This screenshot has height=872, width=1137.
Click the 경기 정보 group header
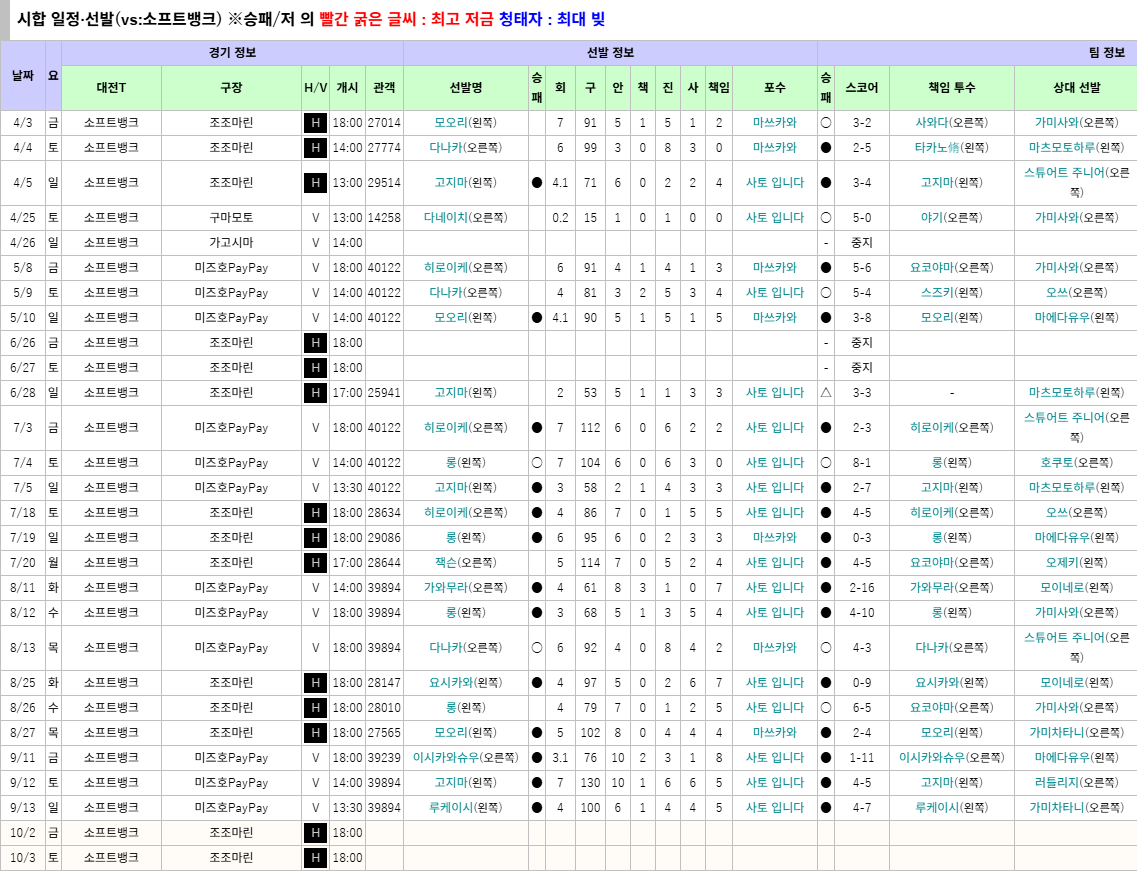232,53
